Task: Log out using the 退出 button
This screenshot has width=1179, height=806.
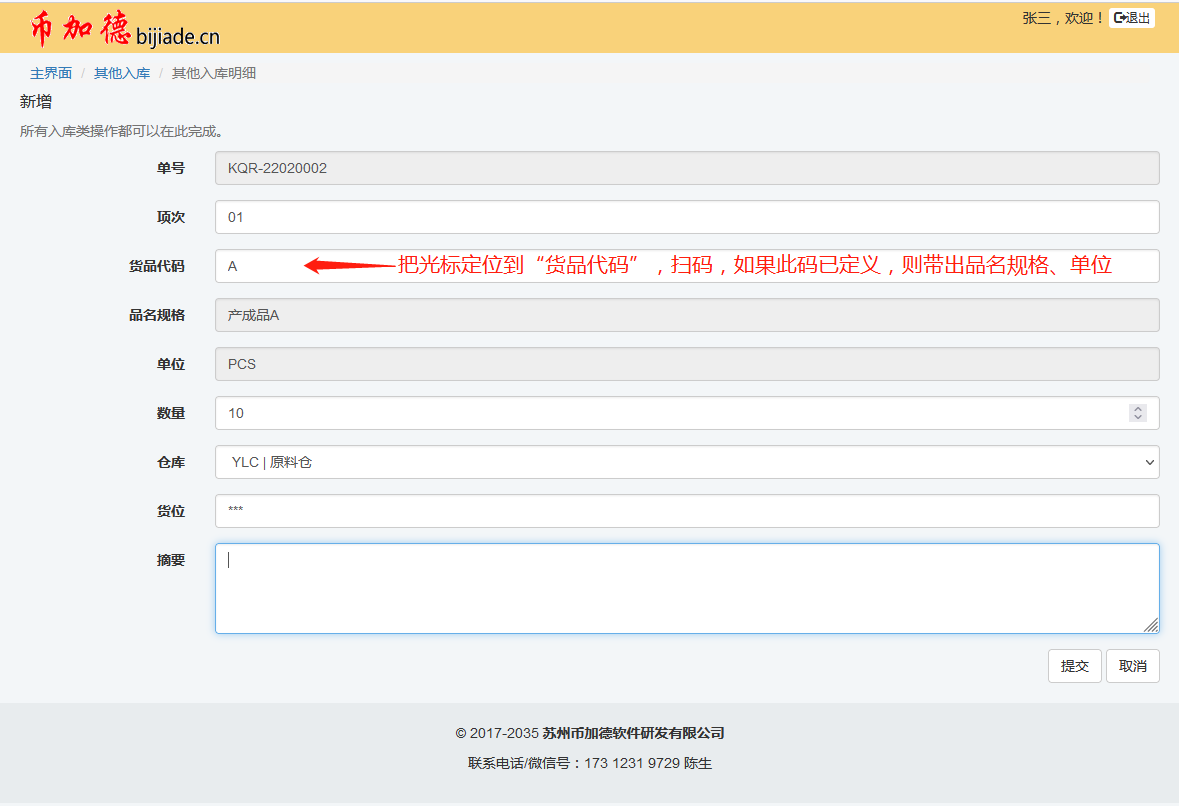Action: click(1132, 18)
